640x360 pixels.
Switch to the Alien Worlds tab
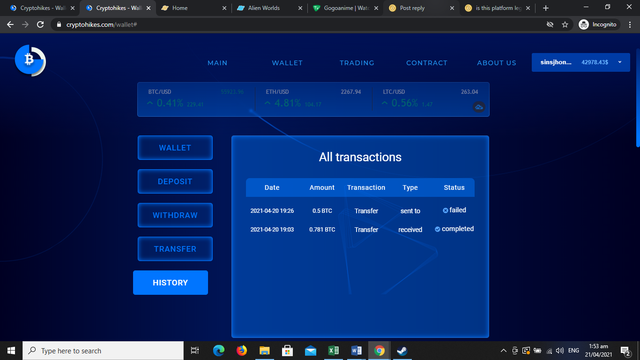pos(269,8)
